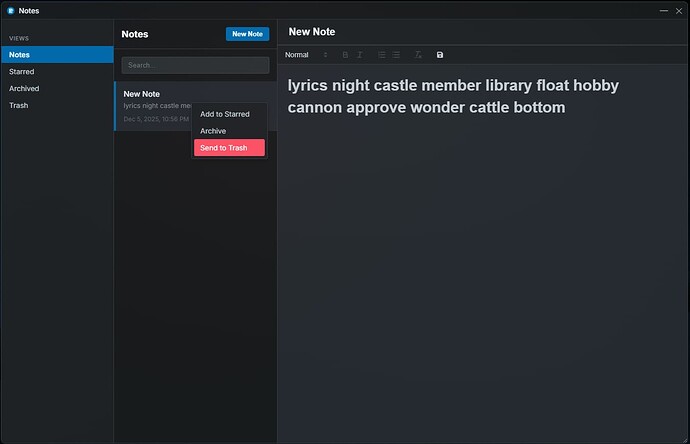Open the Notes view in sidebar

point(56,55)
